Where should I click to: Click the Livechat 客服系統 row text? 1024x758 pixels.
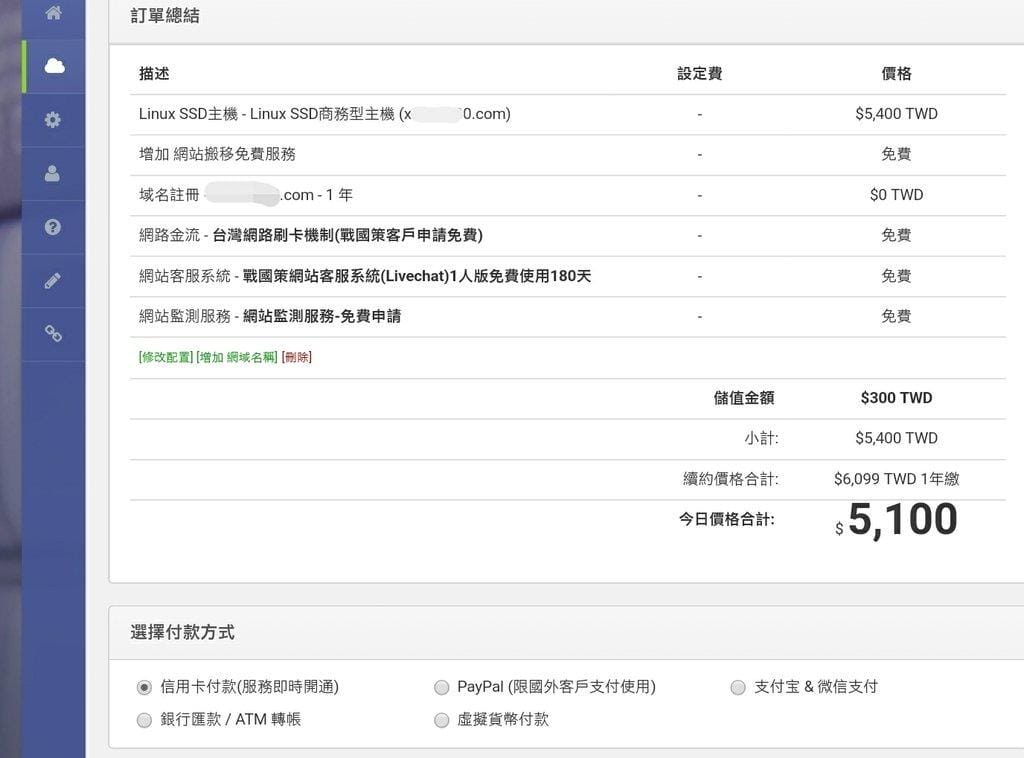365,276
